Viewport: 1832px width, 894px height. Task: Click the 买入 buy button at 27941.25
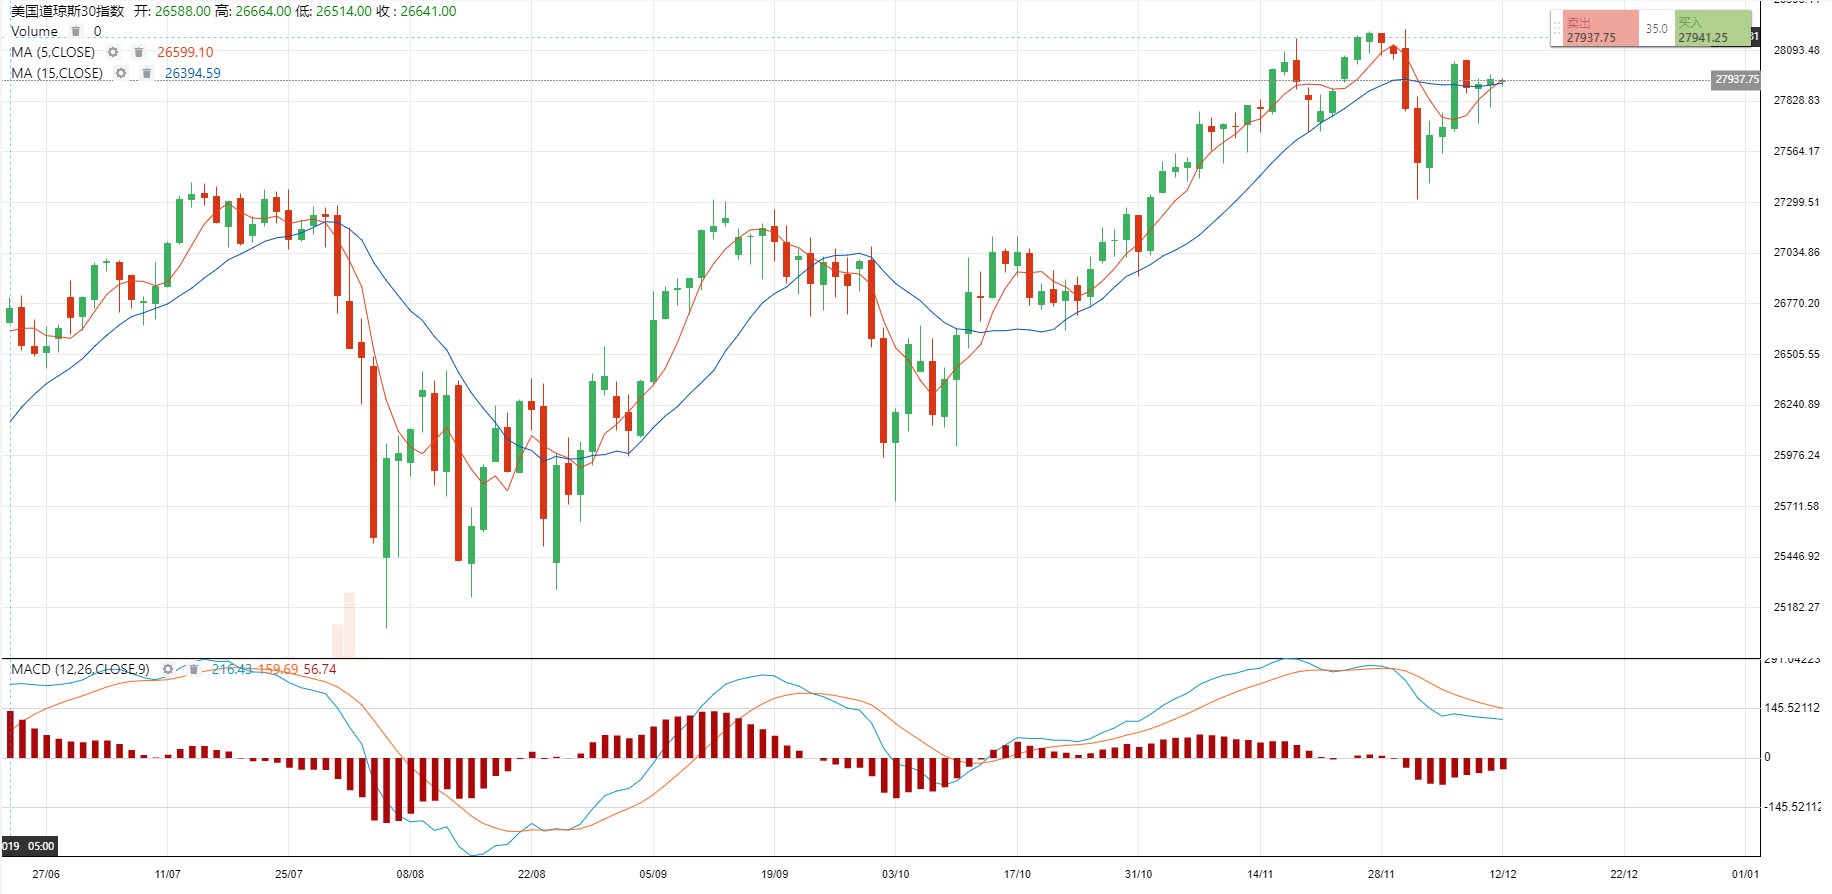[1712, 29]
